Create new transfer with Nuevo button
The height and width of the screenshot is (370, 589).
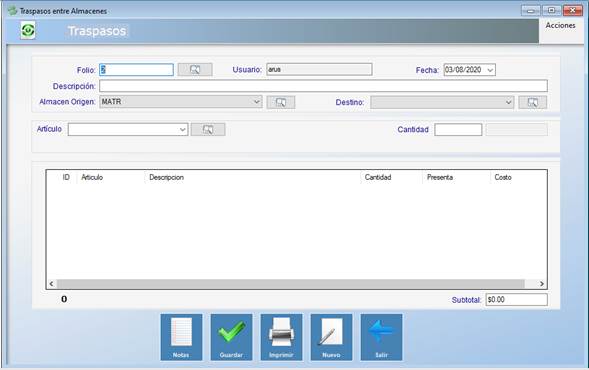(x=331, y=337)
